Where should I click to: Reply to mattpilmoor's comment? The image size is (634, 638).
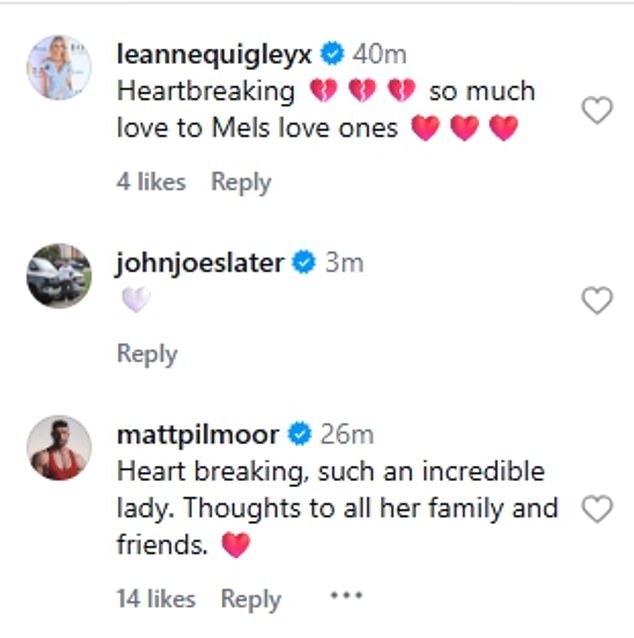click(251, 598)
